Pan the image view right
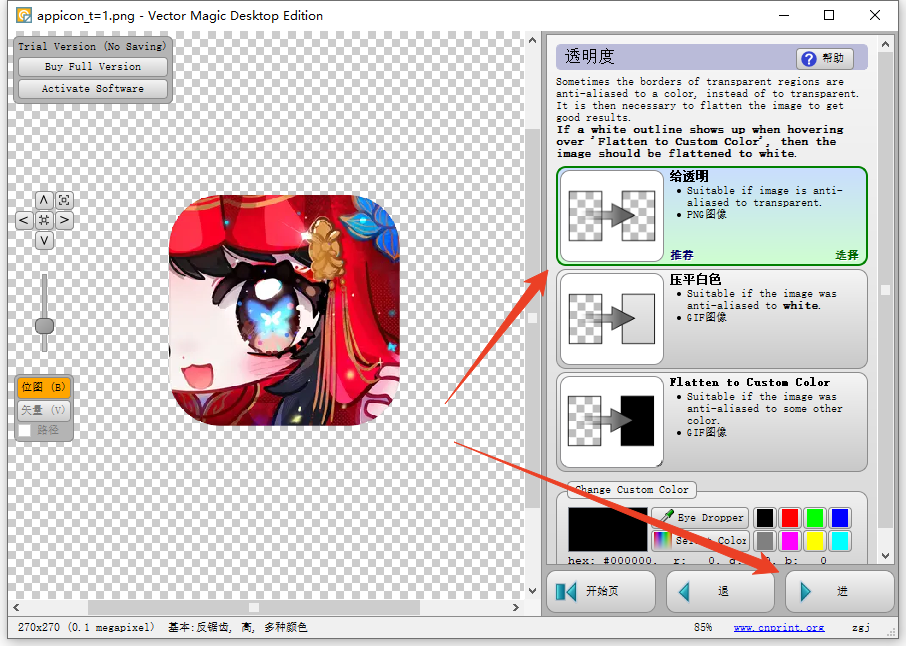906x646 pixels. click(64, 220)
